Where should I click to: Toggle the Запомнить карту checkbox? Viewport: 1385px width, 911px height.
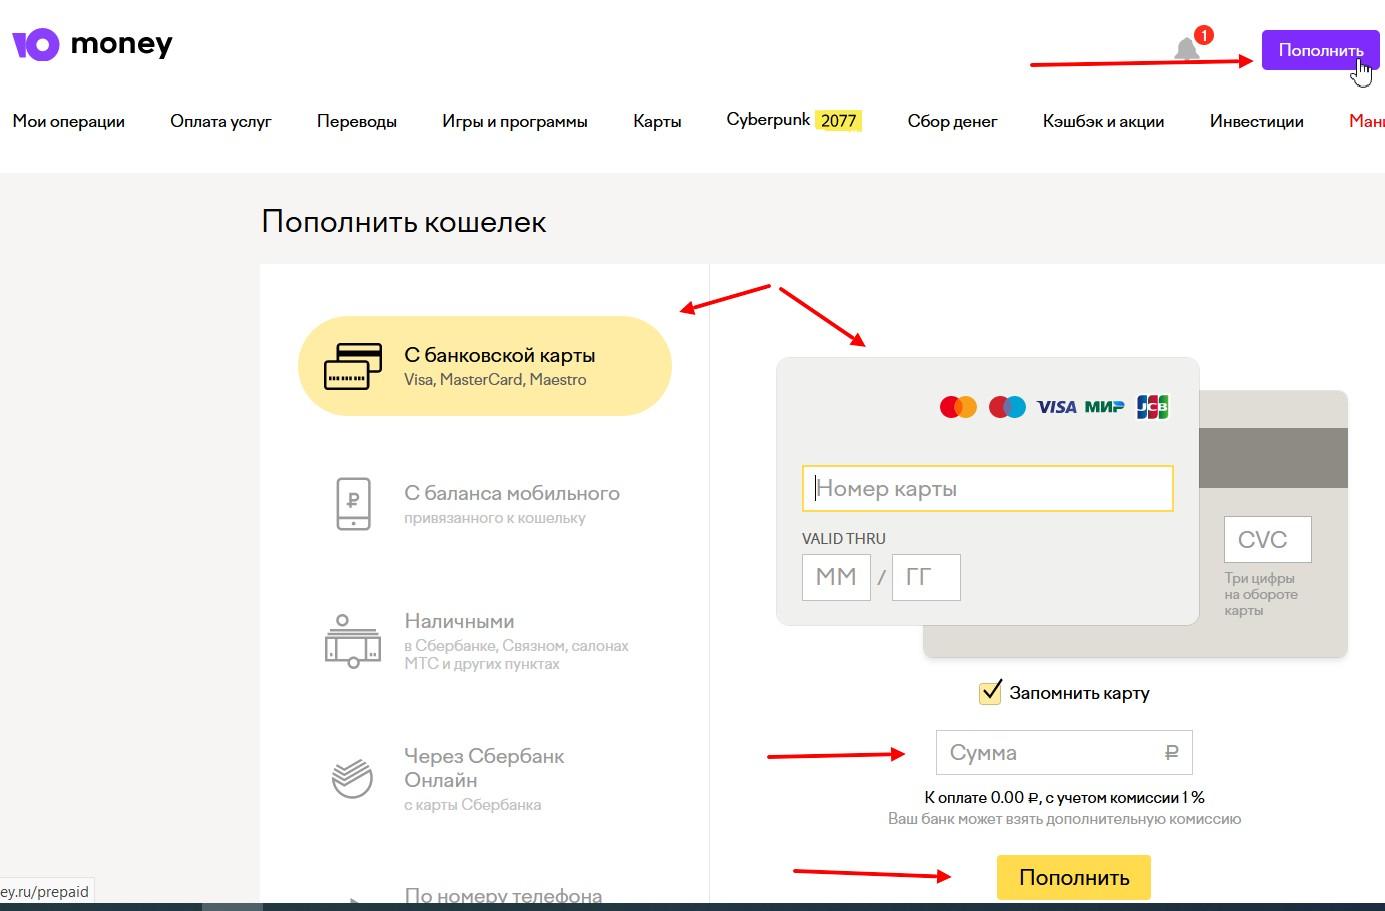(990, 691)
